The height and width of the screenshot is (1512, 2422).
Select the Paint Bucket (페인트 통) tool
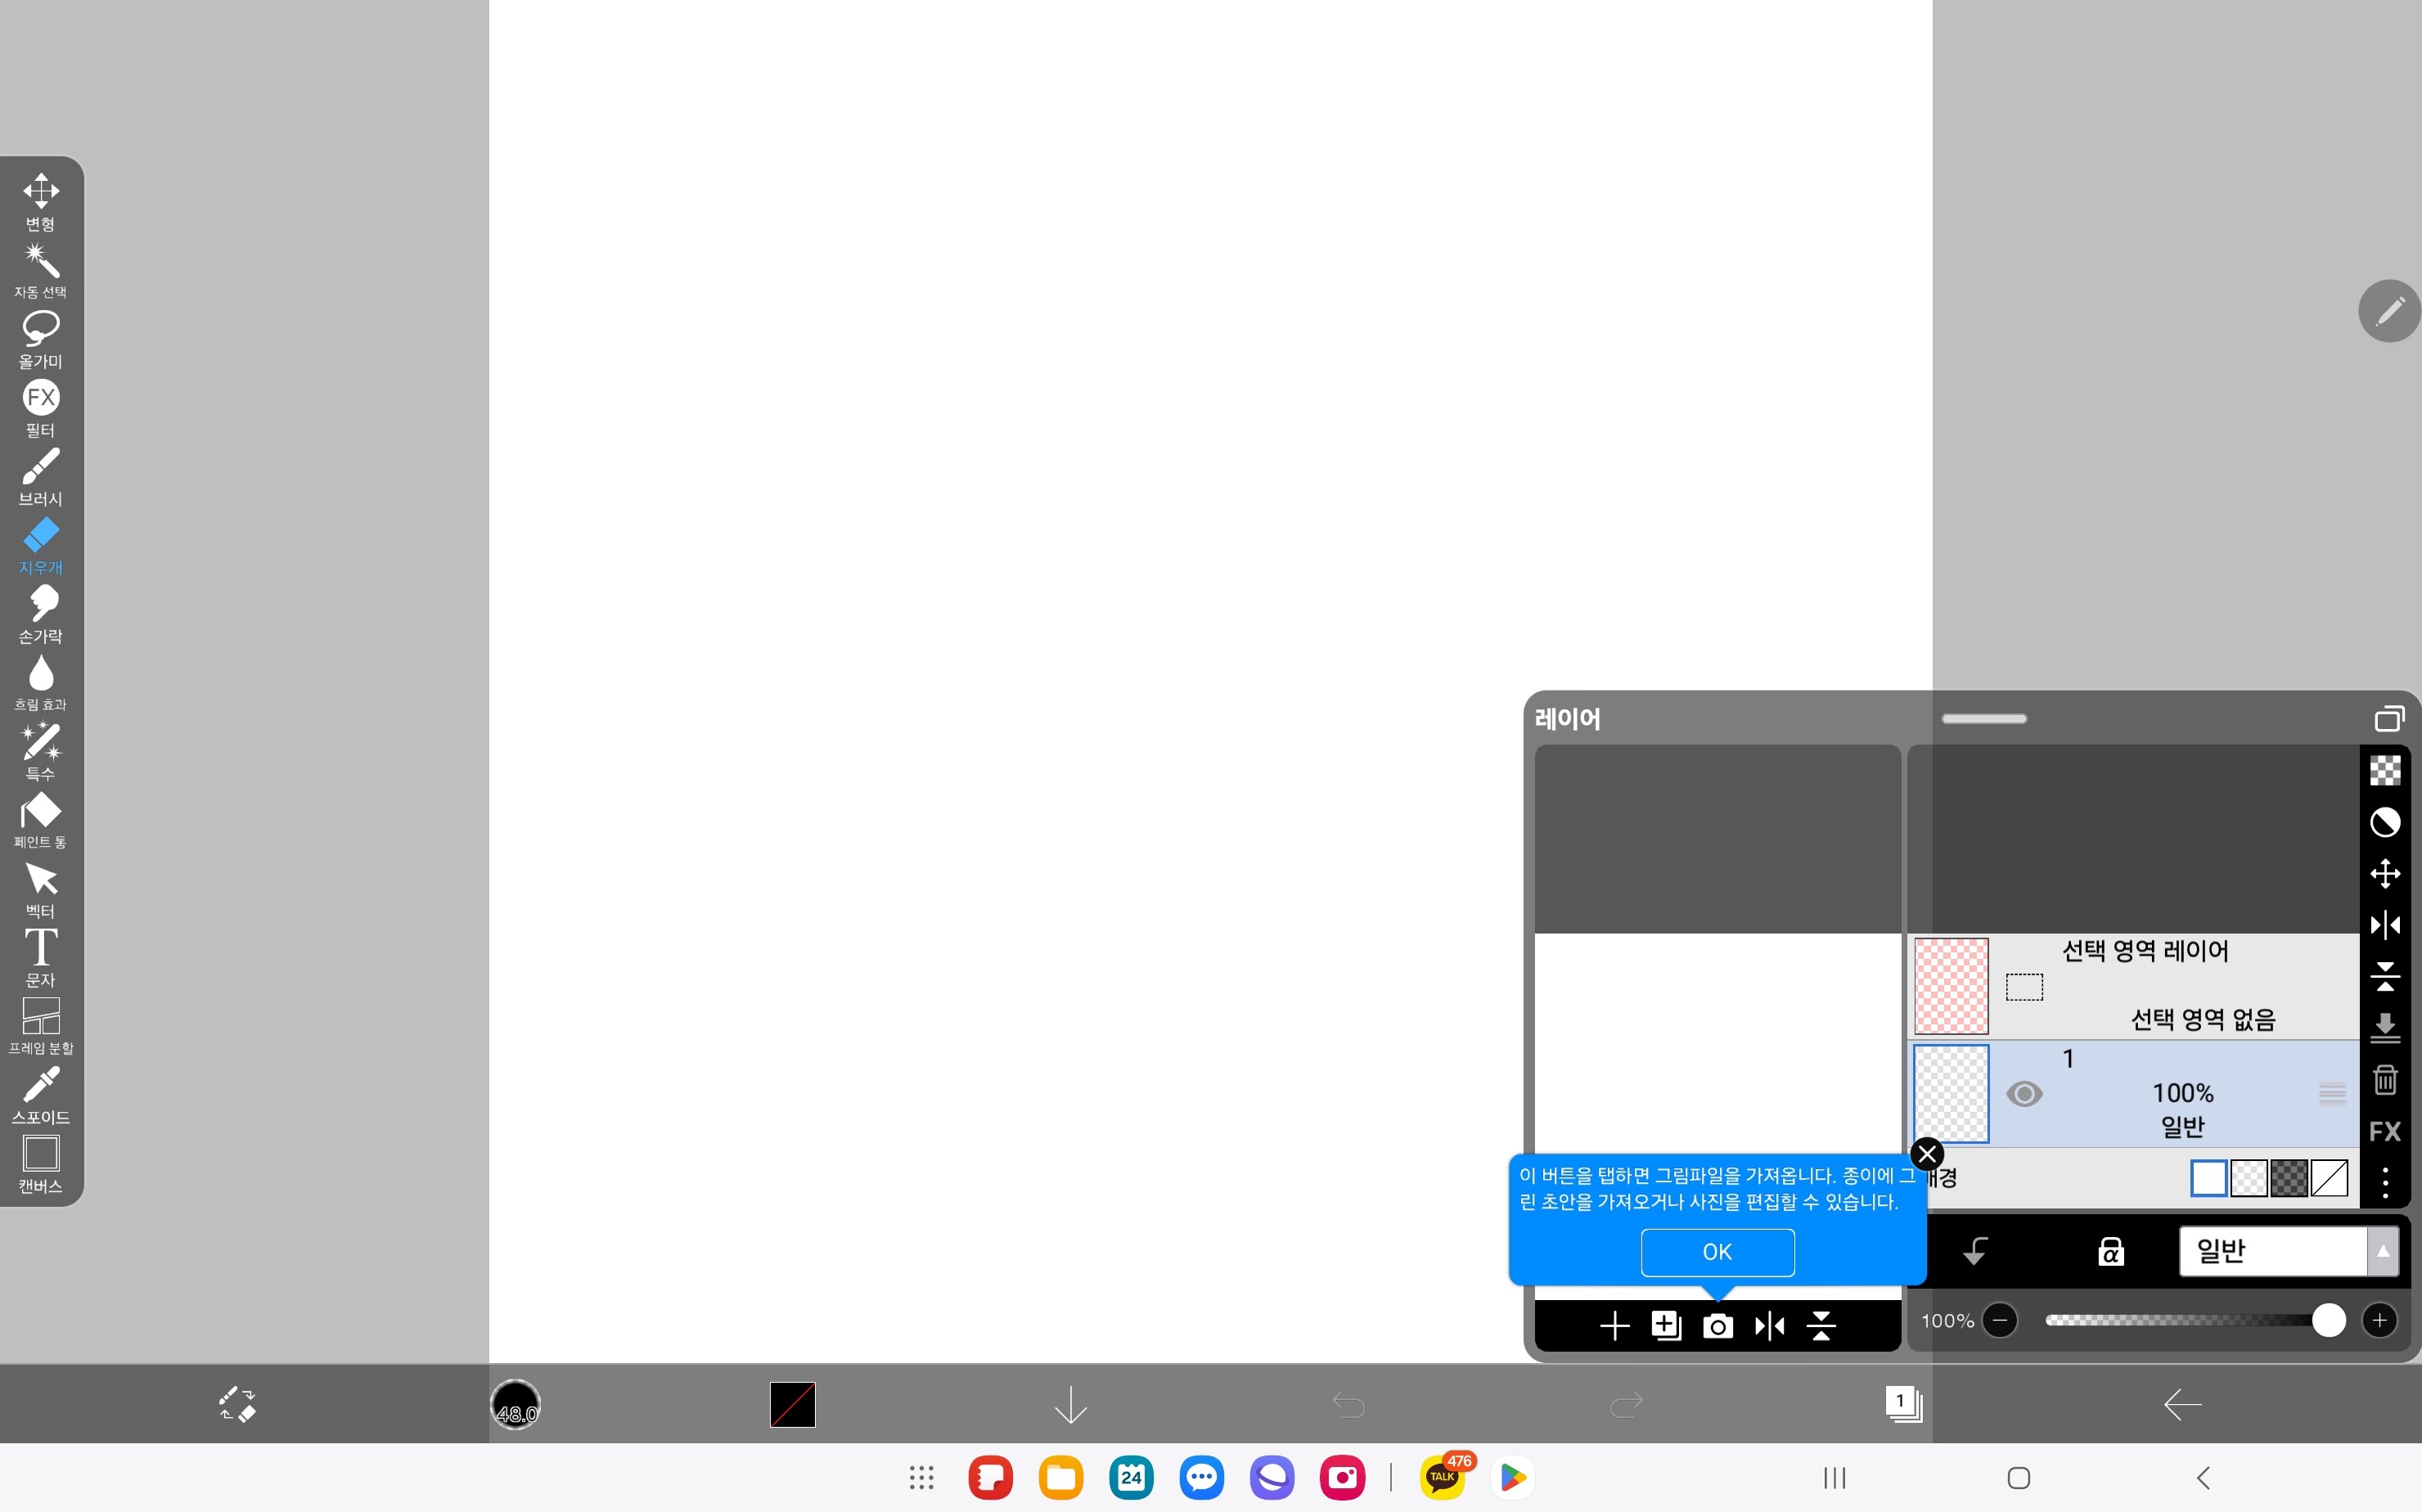click(x=41, y=819)
